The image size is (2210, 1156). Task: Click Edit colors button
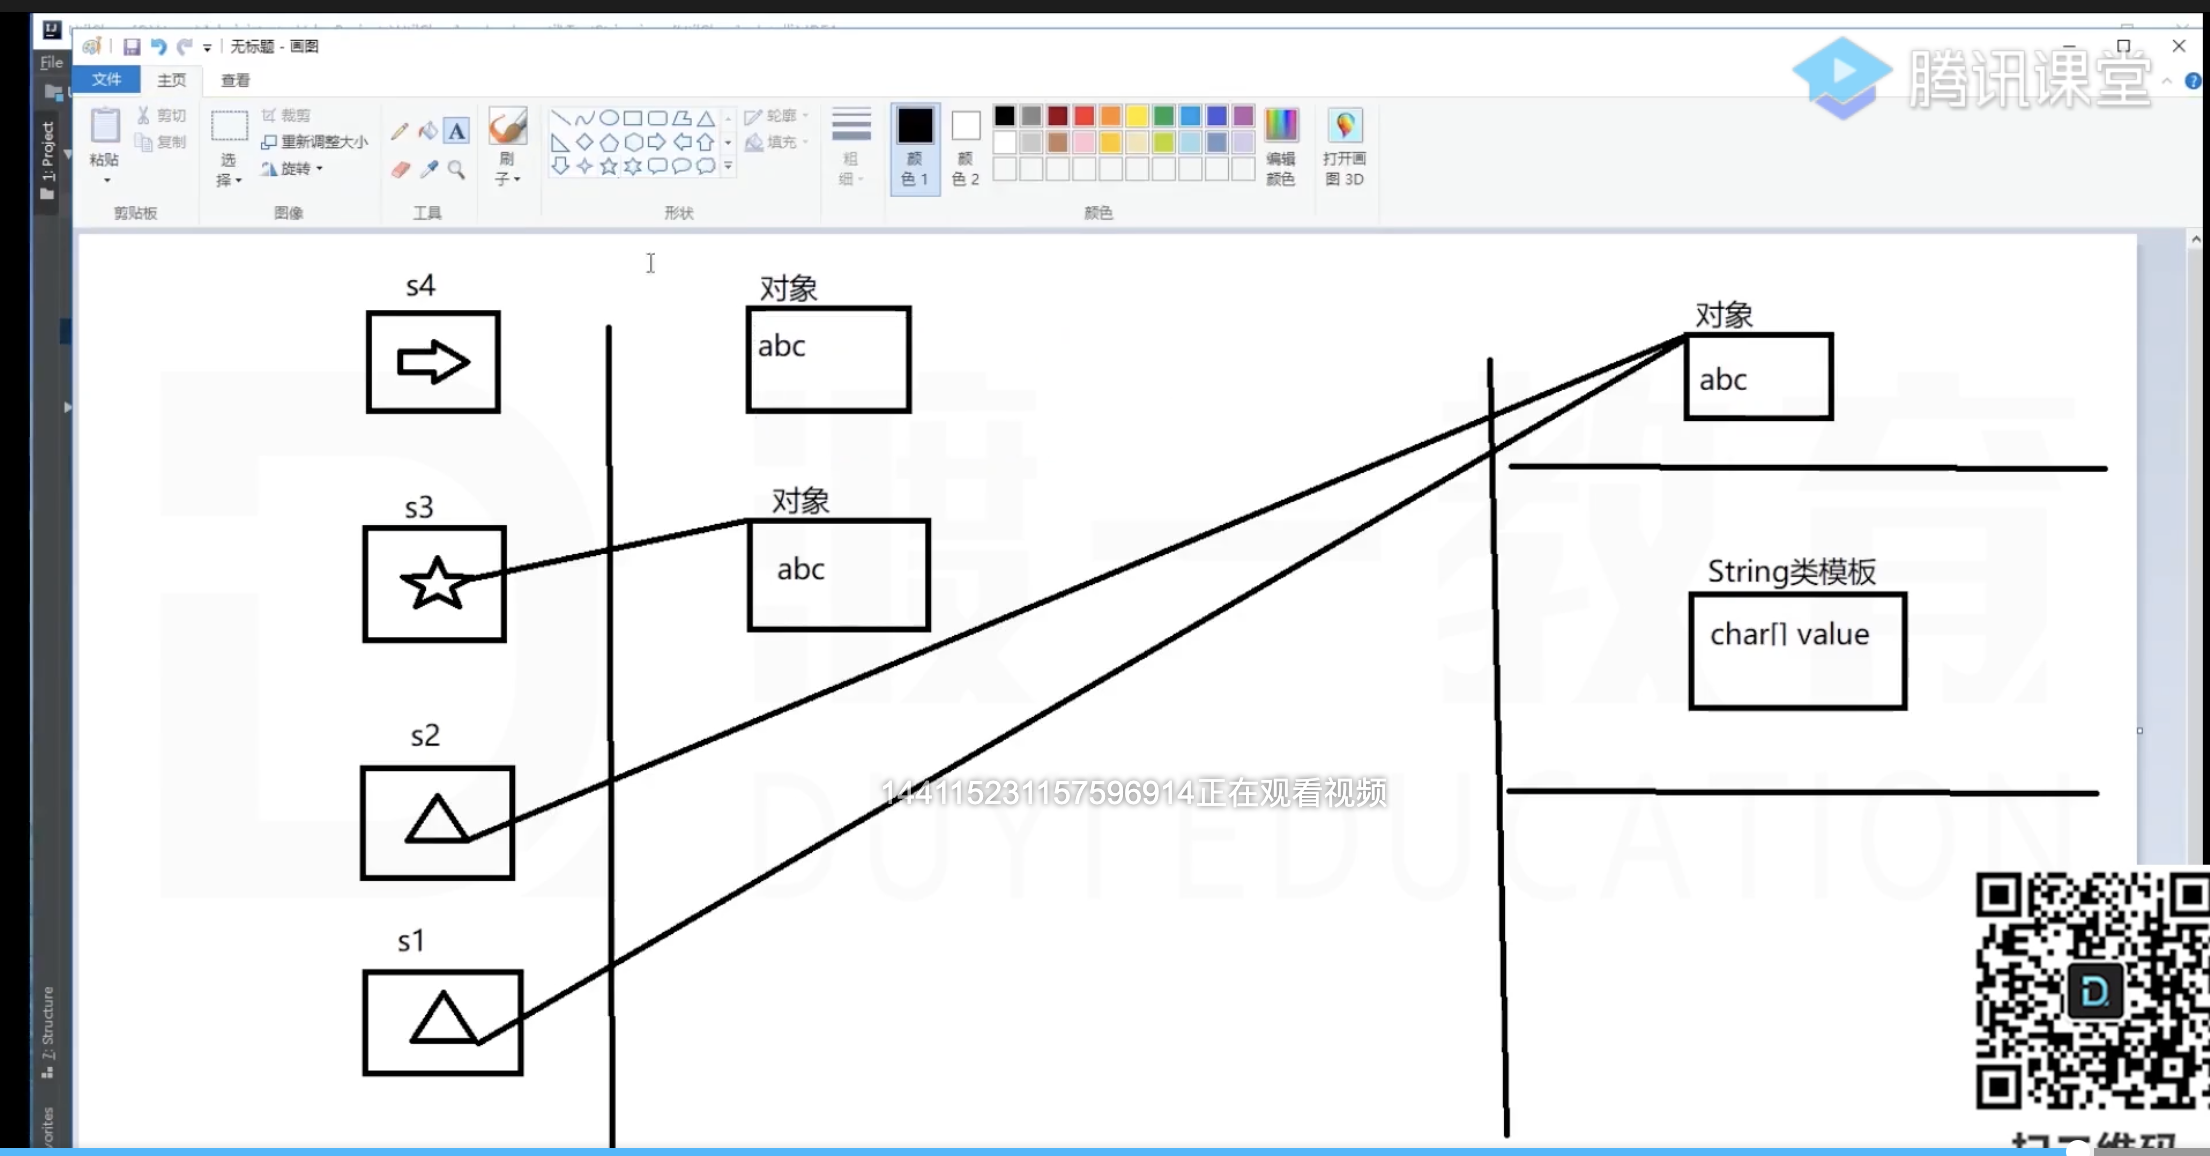(1281, 147)
